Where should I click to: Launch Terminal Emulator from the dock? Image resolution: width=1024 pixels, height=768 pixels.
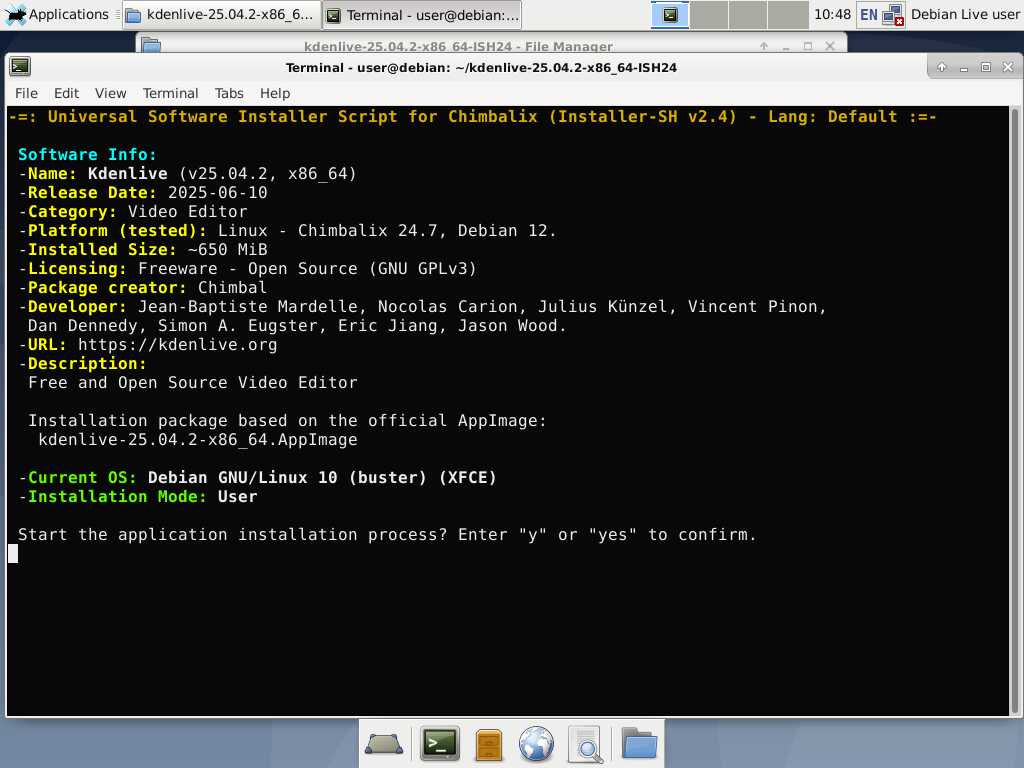pyautogui.click(x=440, y=744)
